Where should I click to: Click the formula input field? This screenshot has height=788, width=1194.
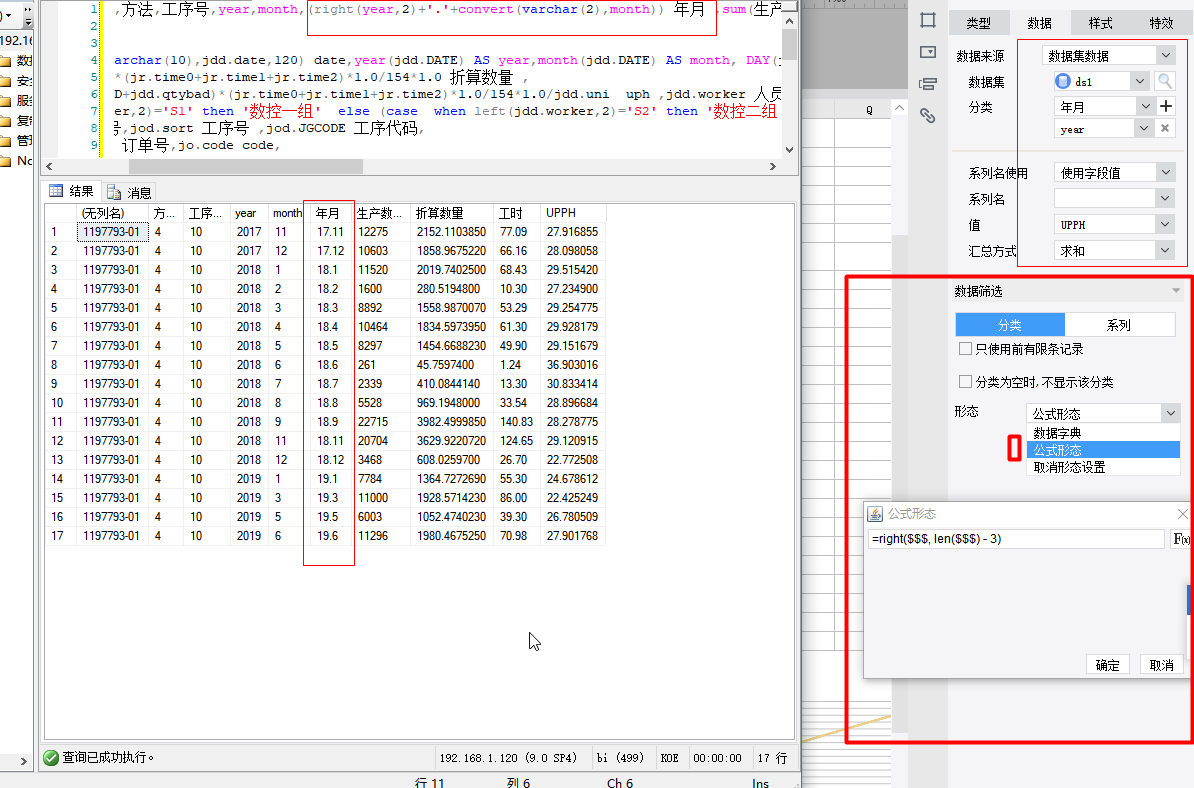click(1016, 539)
